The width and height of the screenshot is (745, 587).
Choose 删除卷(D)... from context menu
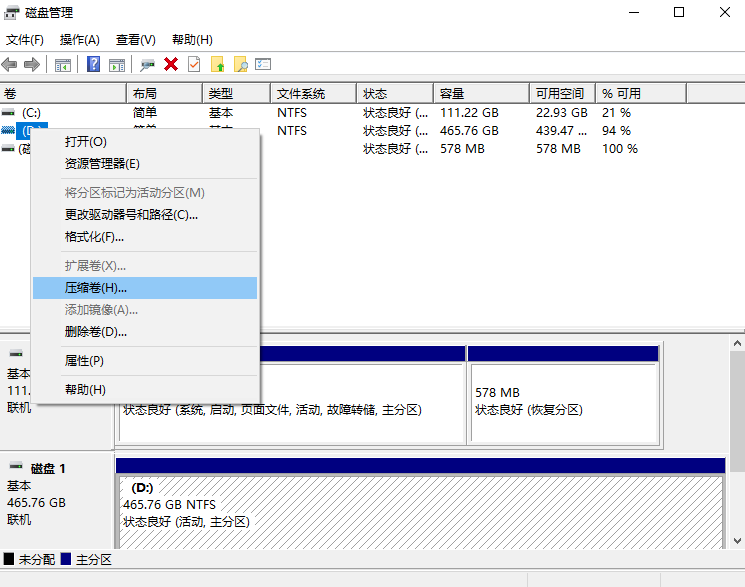coord(96,332)
